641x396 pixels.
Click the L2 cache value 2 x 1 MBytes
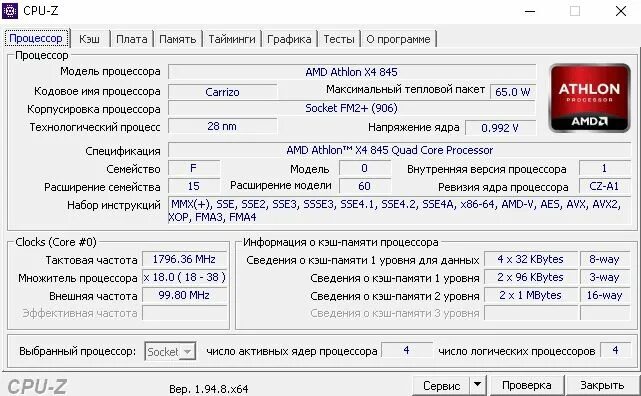click(x=531, y=295)
